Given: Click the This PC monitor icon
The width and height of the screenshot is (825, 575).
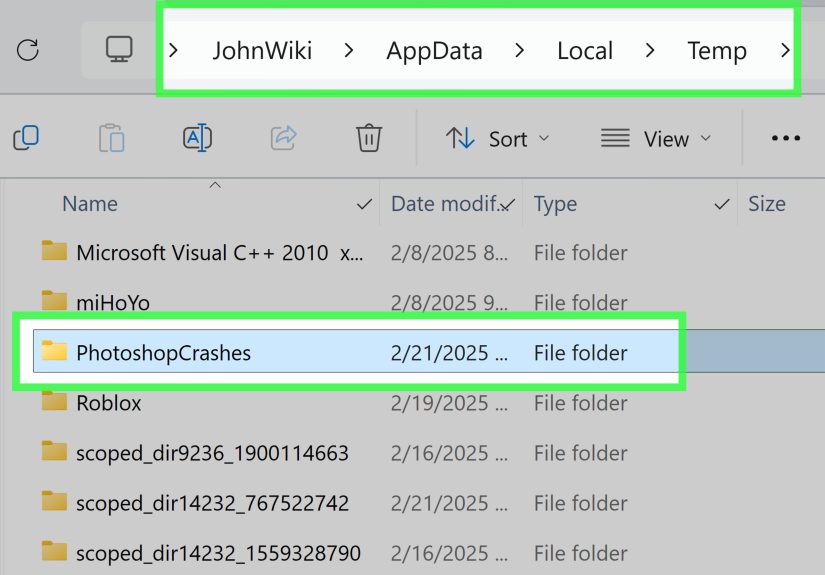Looking at the screenshot, I should [x=119, y=49].
